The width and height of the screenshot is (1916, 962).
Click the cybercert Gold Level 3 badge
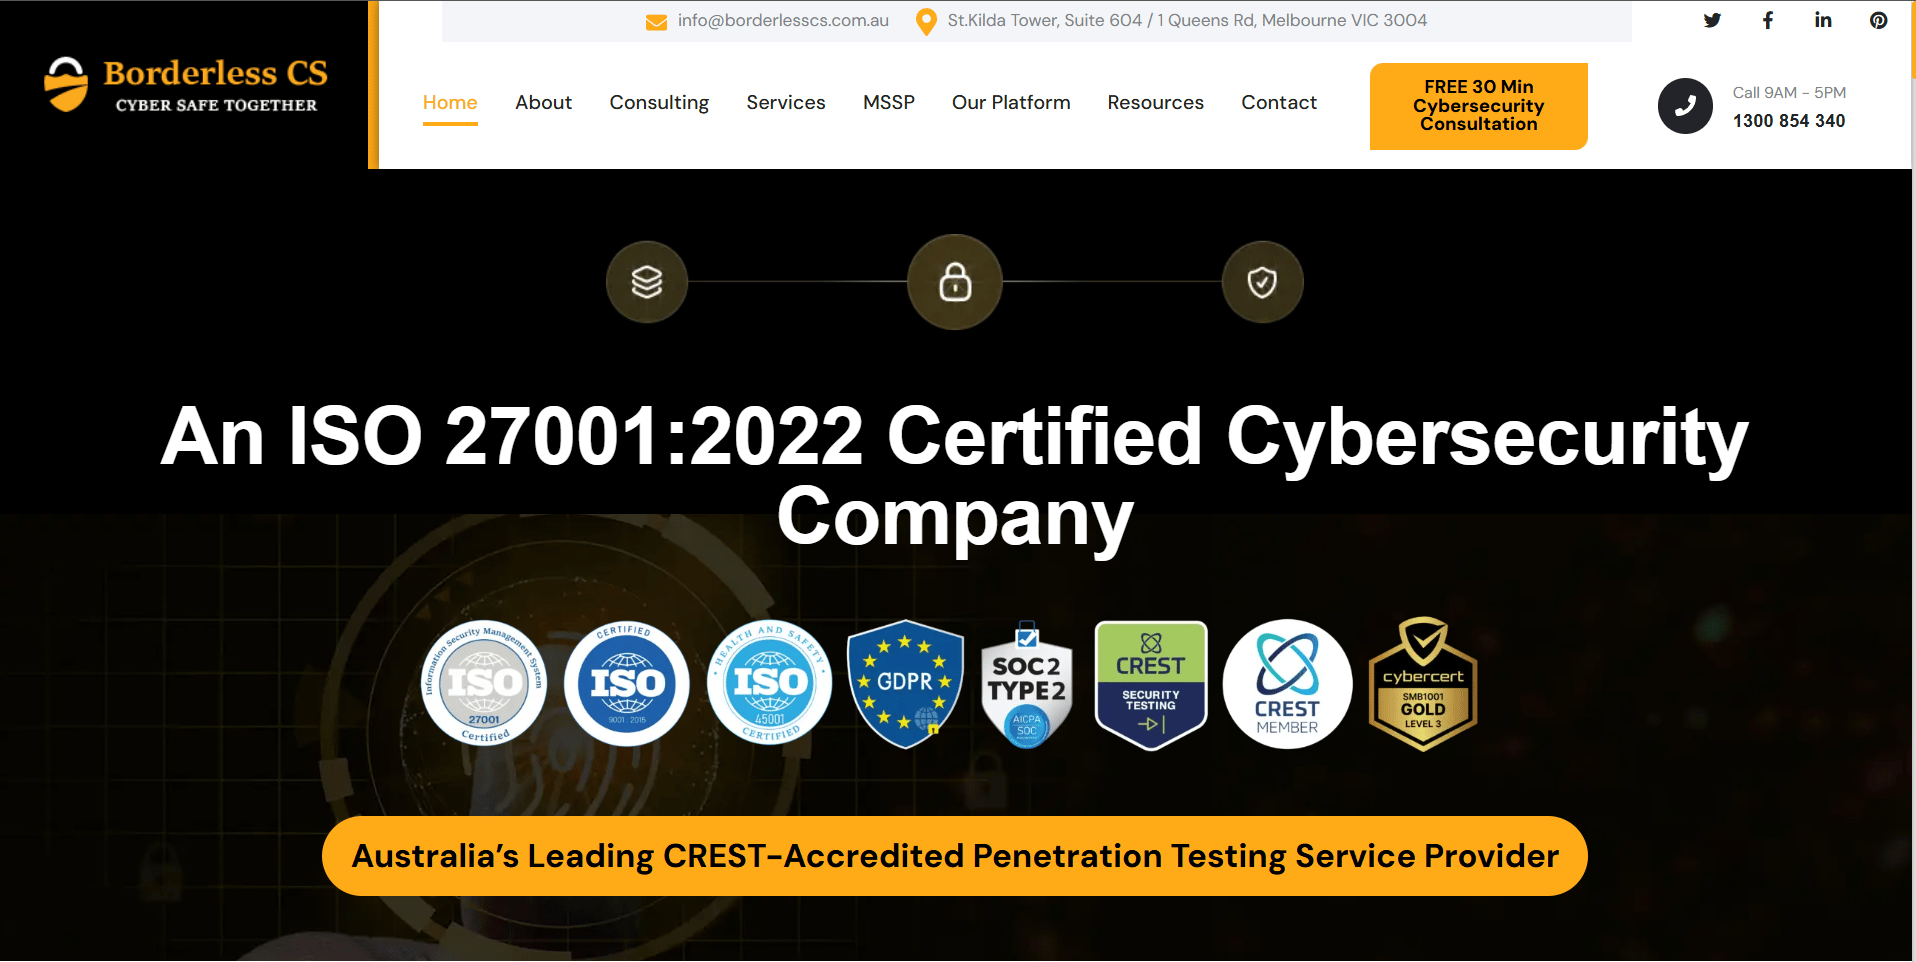(x=1423, y=684)
